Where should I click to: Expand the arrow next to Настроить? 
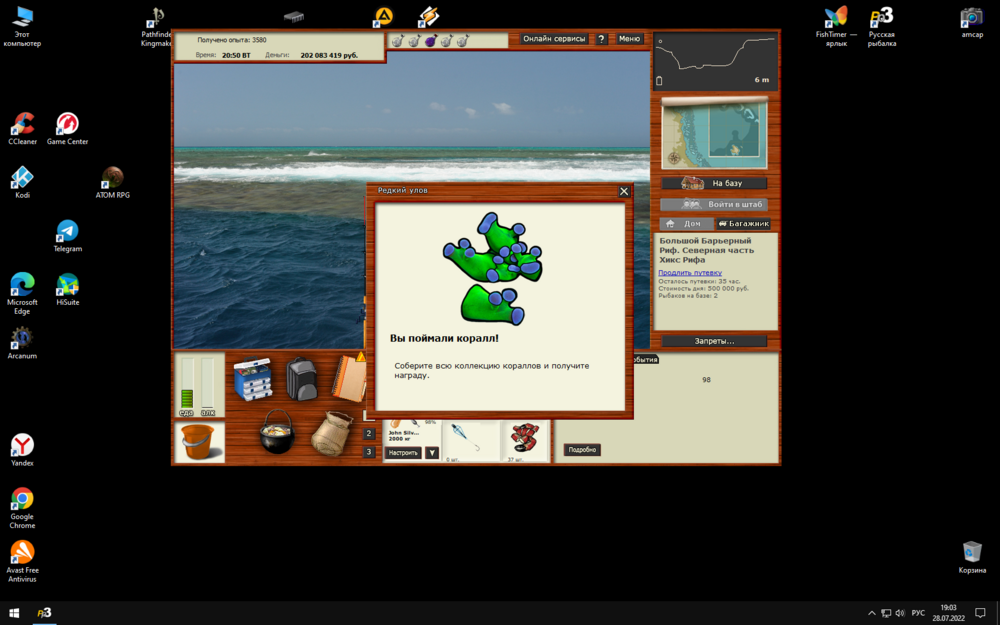coord(431,452)
